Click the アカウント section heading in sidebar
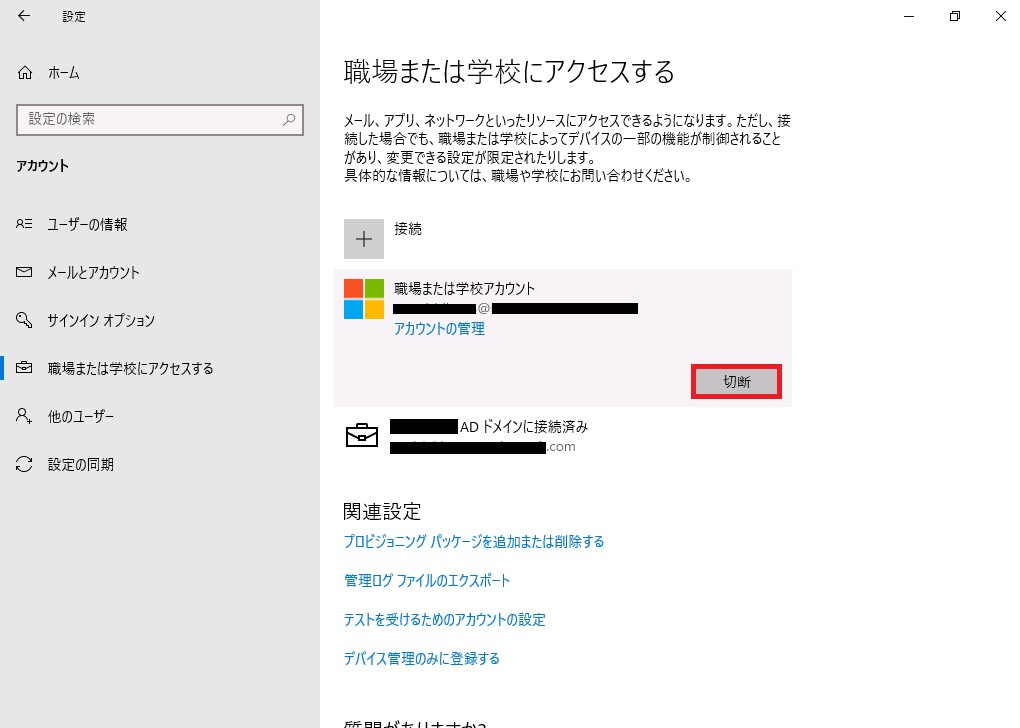Screen dimensions: 1020x728 click(42, 166)
